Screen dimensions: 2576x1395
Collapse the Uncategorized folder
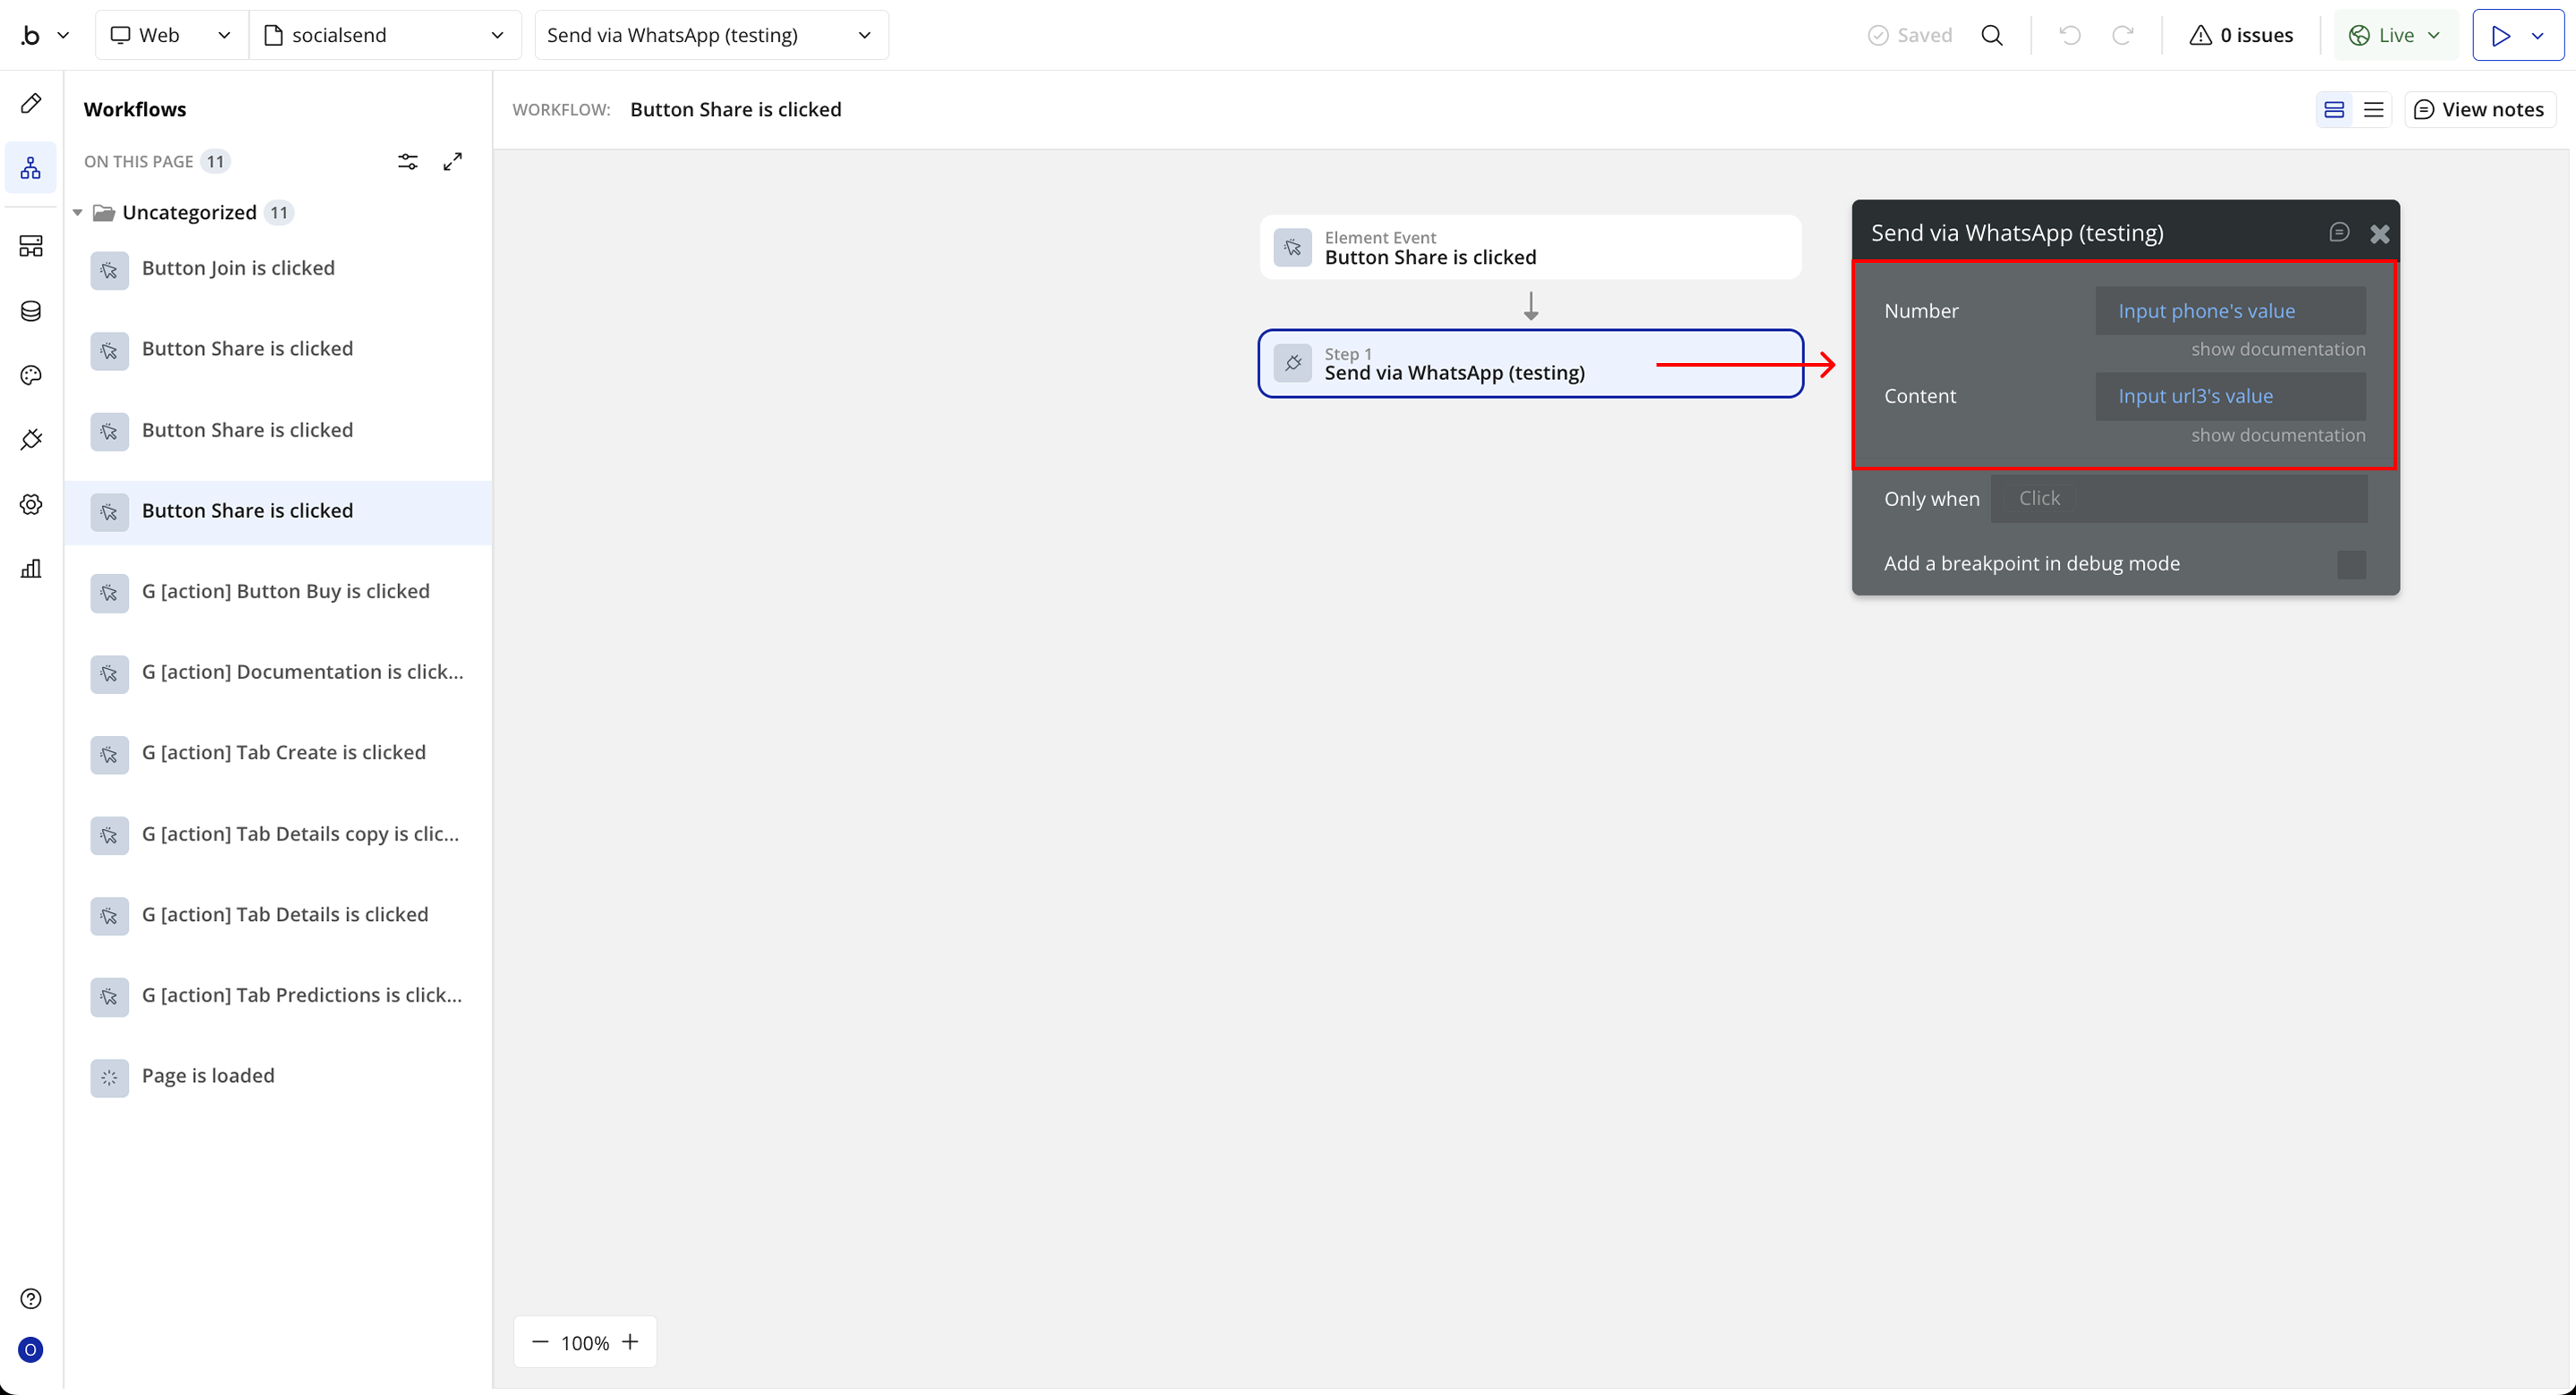point(77,212)
